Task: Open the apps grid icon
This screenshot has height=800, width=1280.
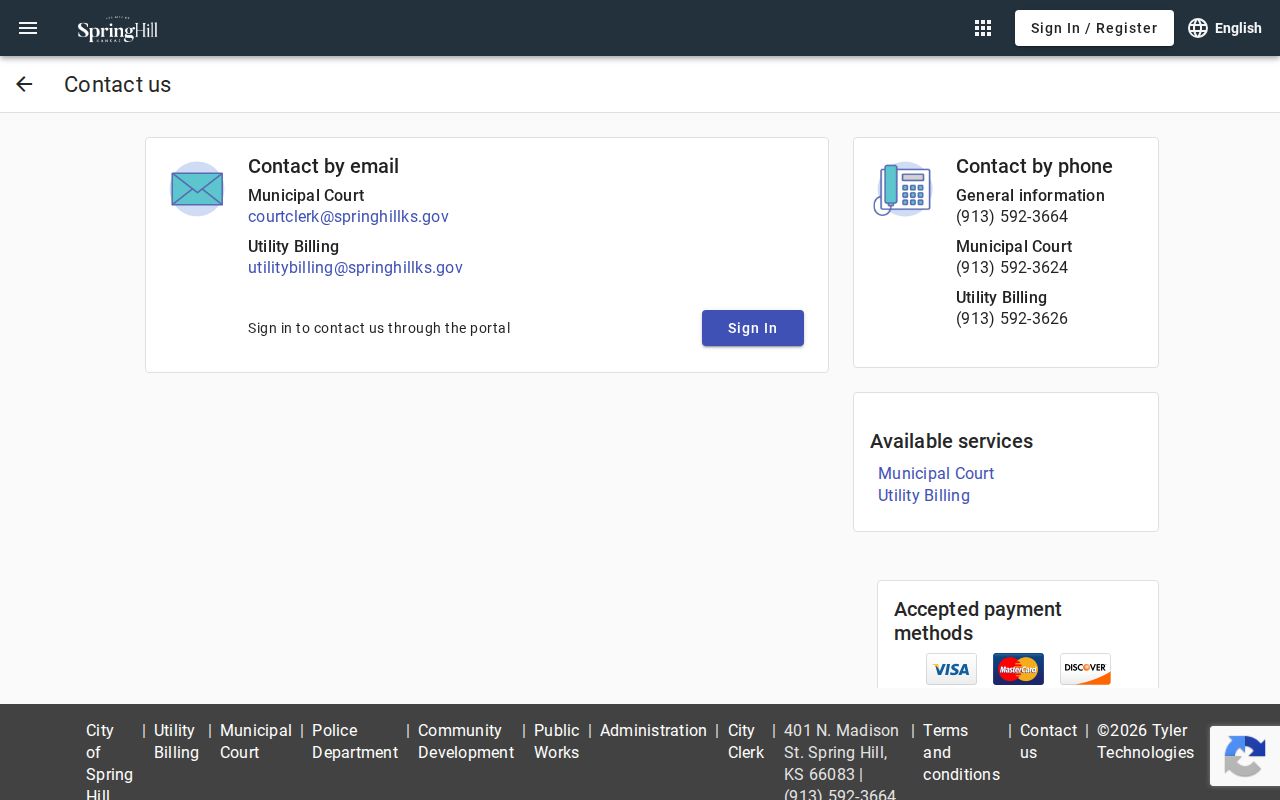Action: tap(983, 28)
